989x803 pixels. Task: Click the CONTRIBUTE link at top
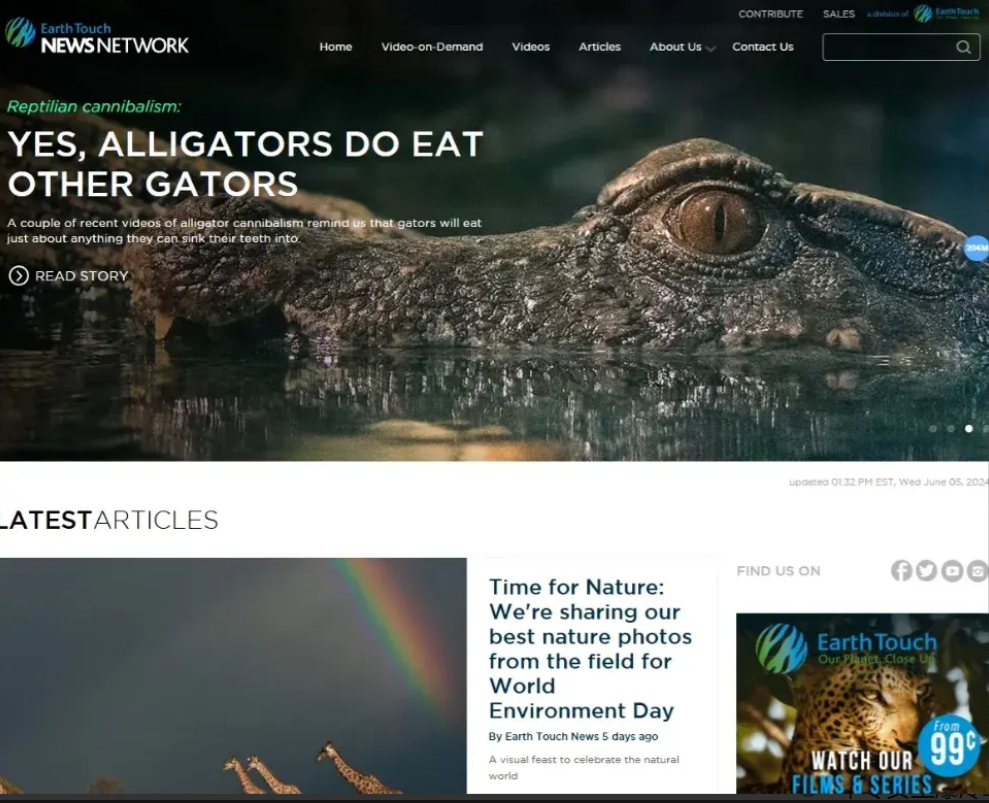pos(771,14)
